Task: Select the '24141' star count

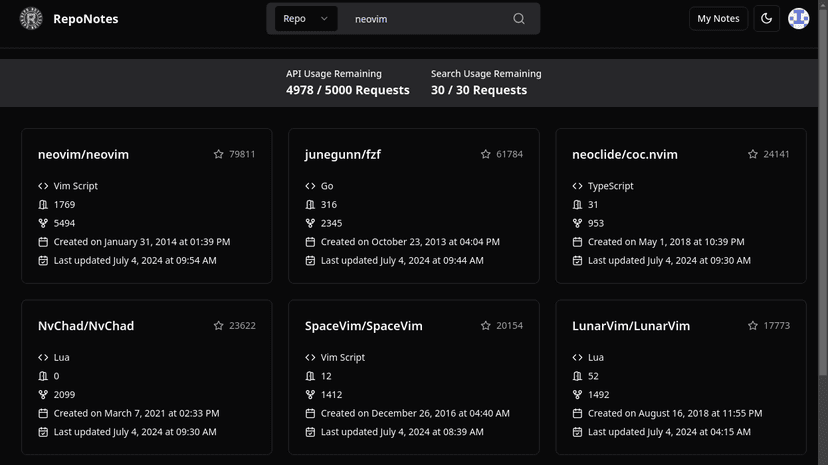Action: pyautogui.click(x=777, y=154)
